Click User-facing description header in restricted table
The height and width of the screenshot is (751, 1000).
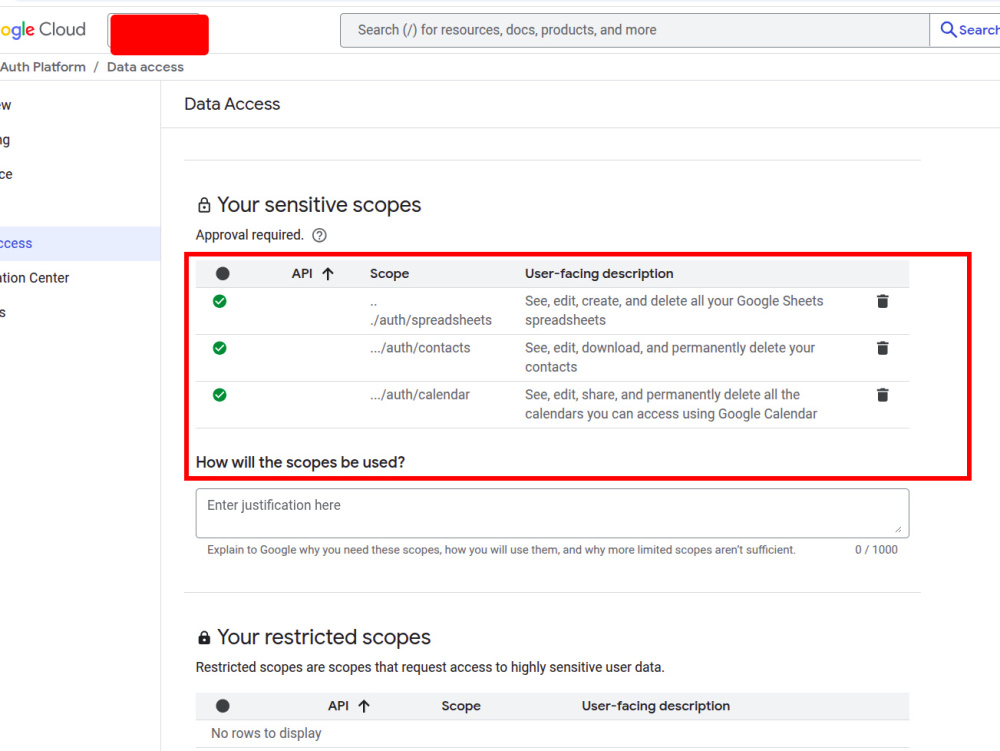(x=656, y=706)
